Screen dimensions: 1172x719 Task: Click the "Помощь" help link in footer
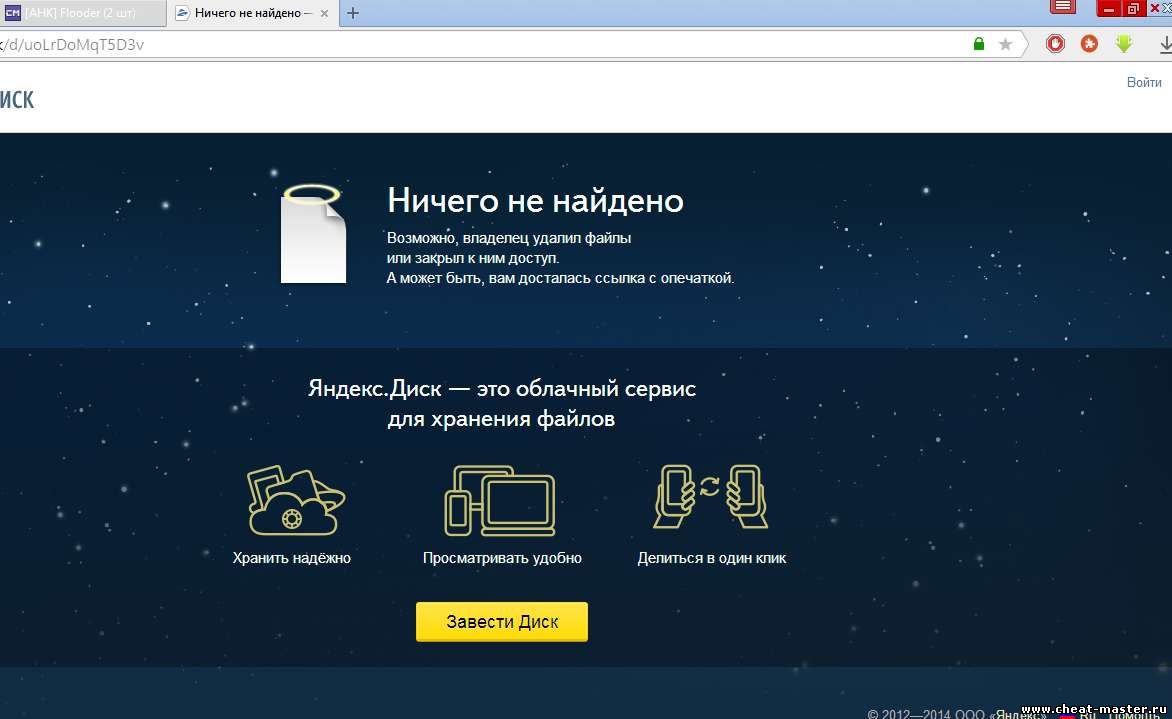pyautogui.click(x=1136, y=714)
